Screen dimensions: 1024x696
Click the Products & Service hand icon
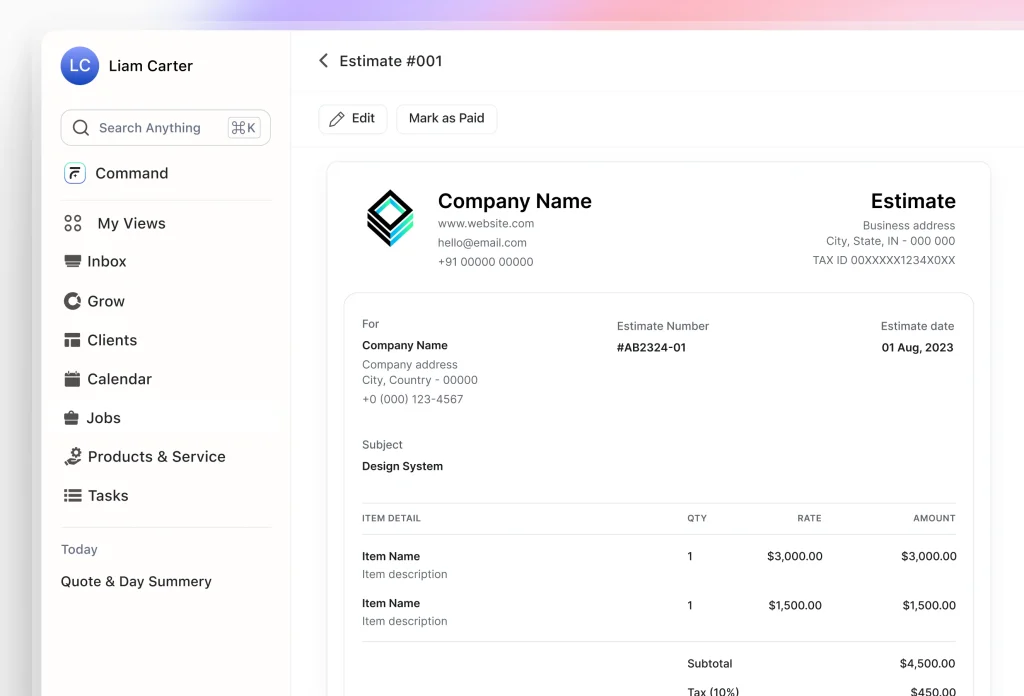[73, 456]
